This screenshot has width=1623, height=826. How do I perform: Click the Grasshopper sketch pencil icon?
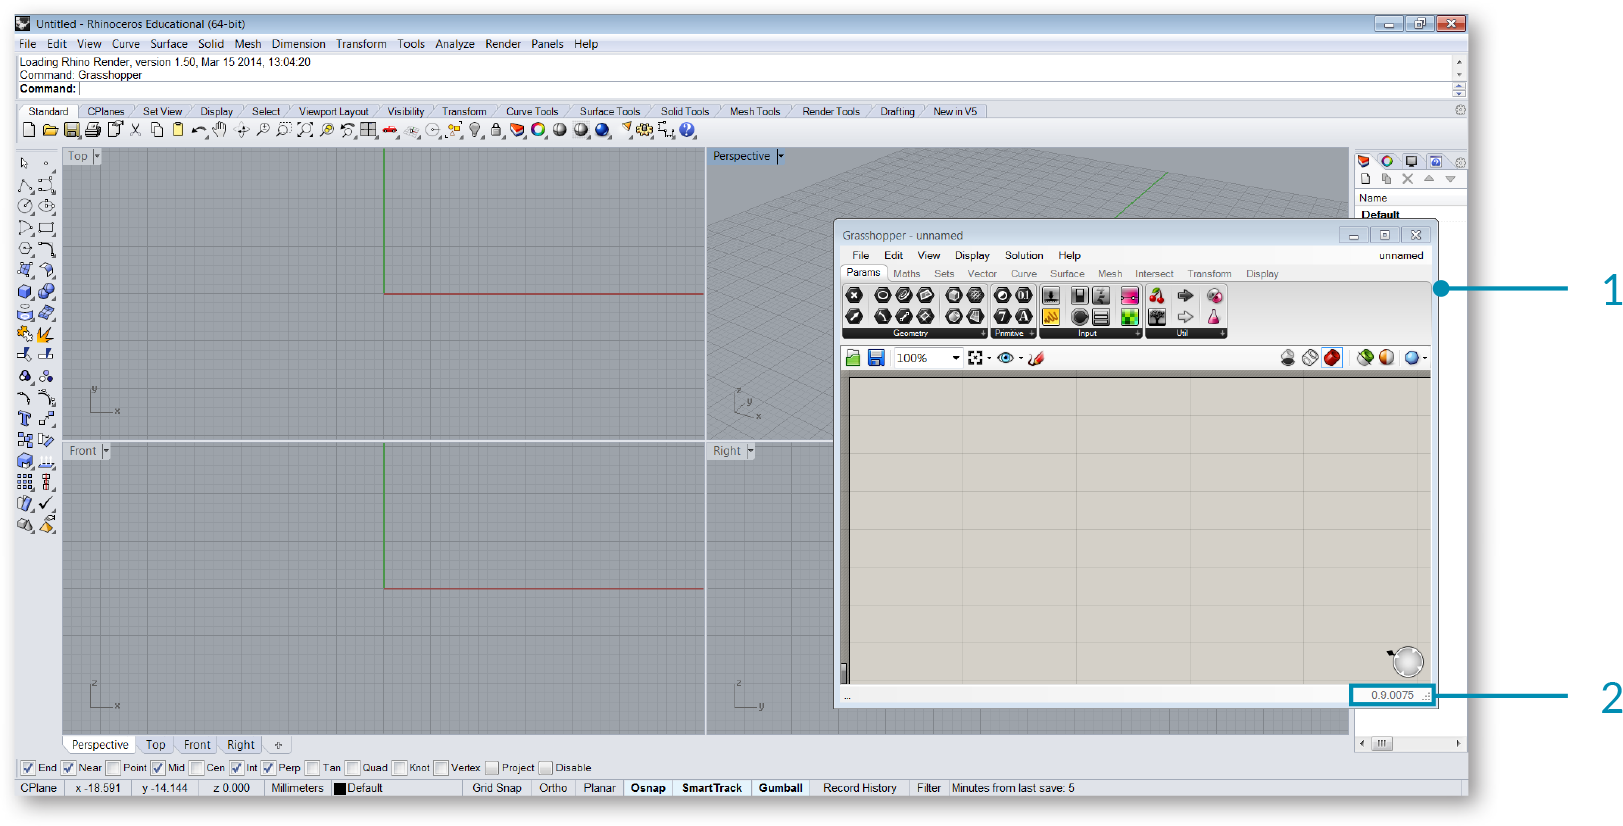[x=1036, y=358]
